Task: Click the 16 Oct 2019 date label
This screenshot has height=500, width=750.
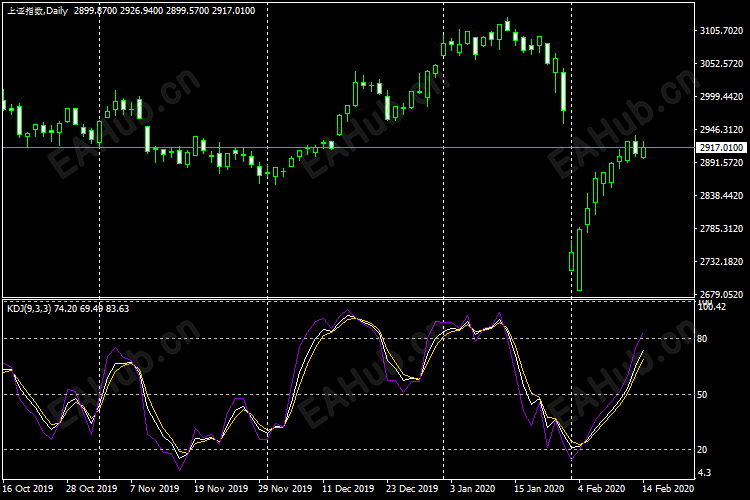Action: (28, 489)
